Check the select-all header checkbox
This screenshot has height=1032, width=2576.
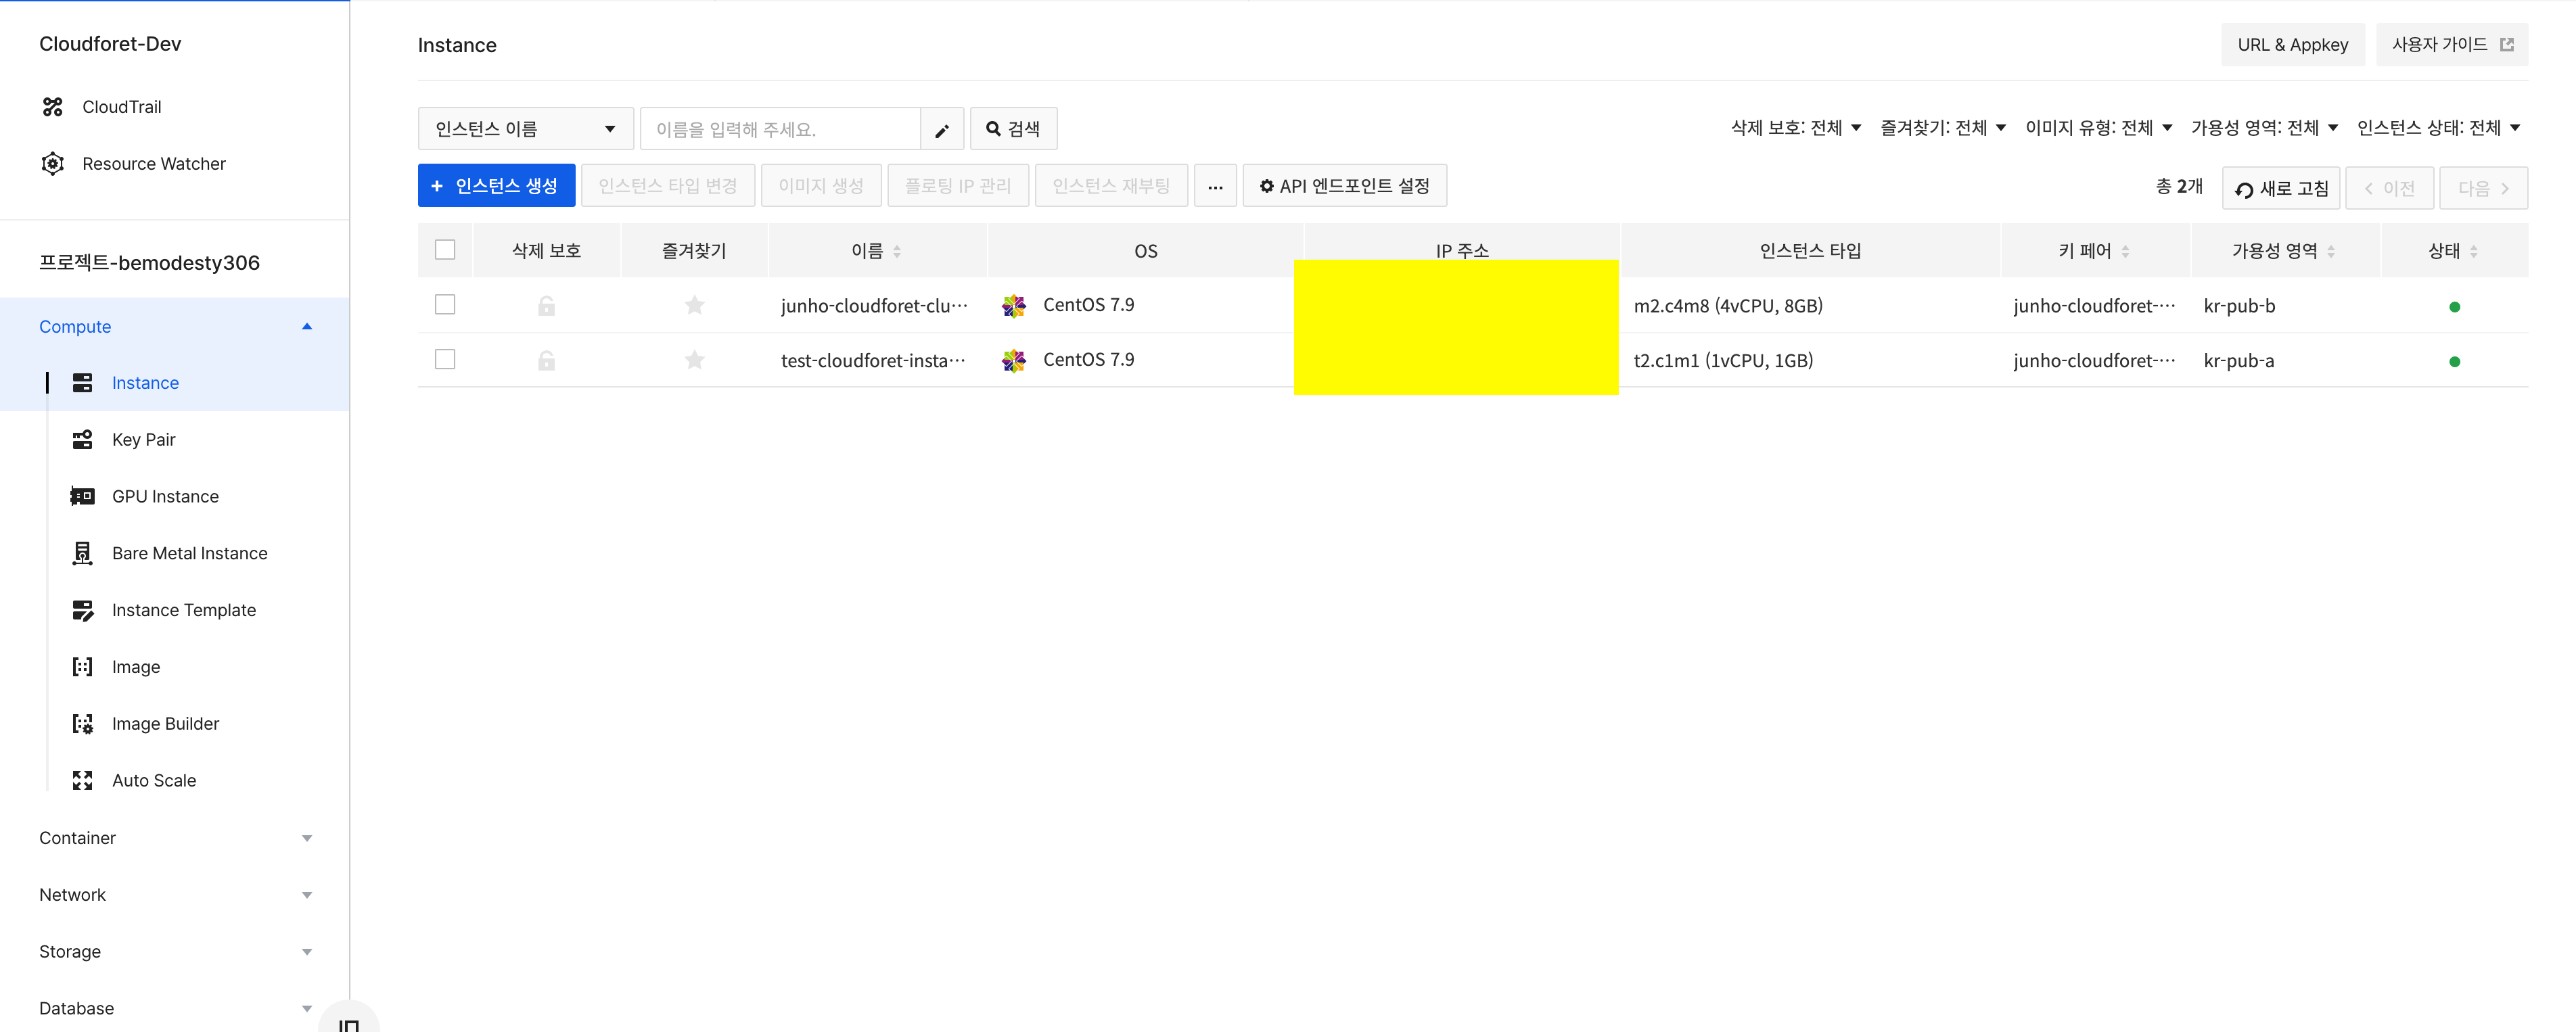click(x=445, y=250)
